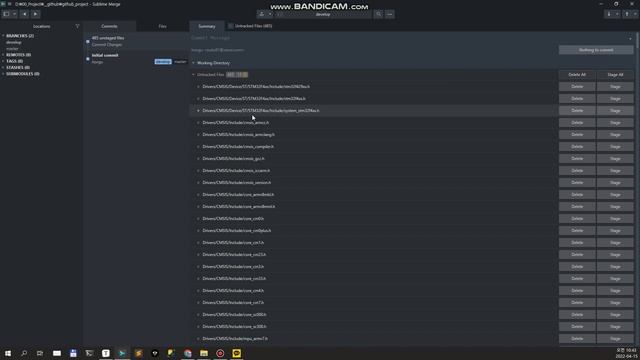
Task: Open the Windows taskbar search icon
Action: 24,353
